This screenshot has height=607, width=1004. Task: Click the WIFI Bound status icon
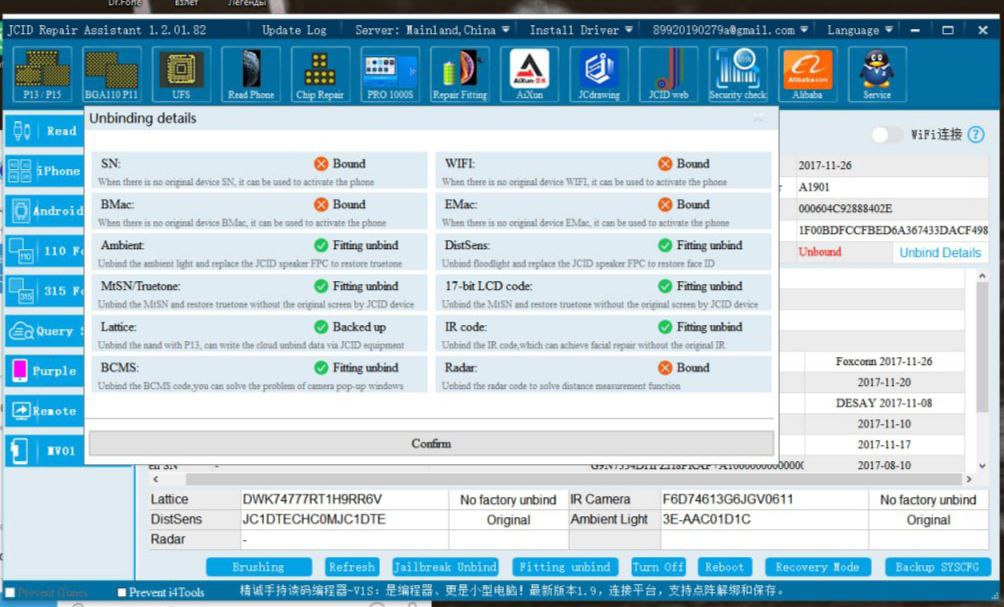click(665, 164)
